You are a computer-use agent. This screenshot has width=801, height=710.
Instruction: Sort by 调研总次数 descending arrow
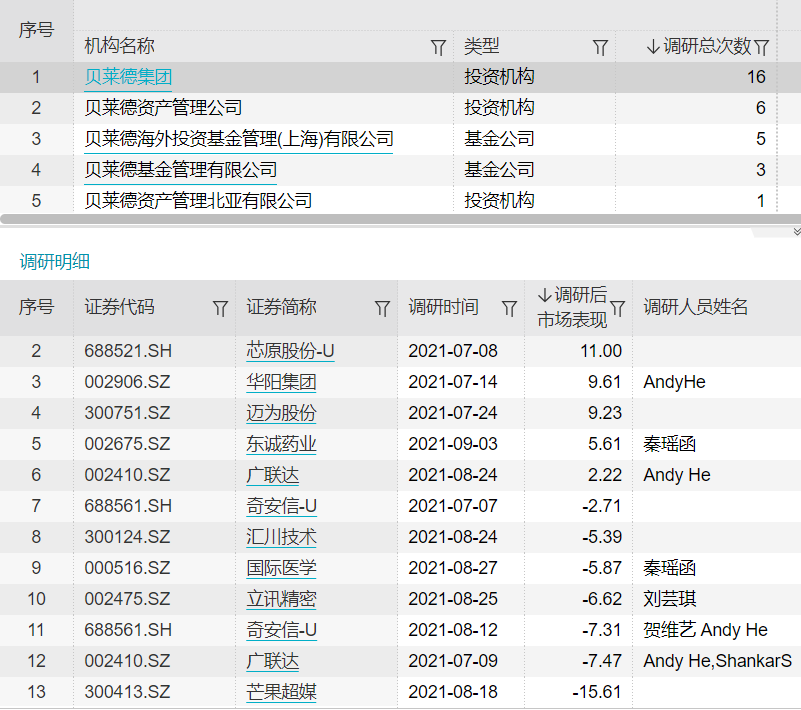coord(653,46)
